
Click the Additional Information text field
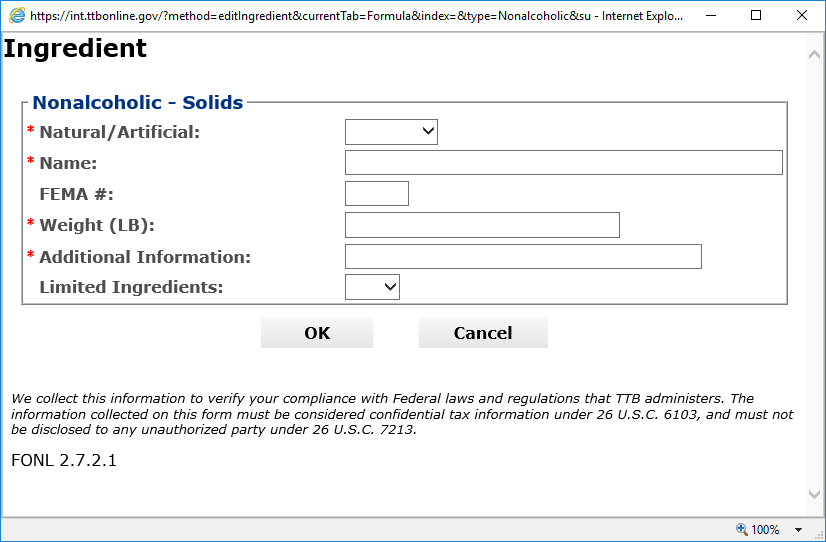[523, 257]
